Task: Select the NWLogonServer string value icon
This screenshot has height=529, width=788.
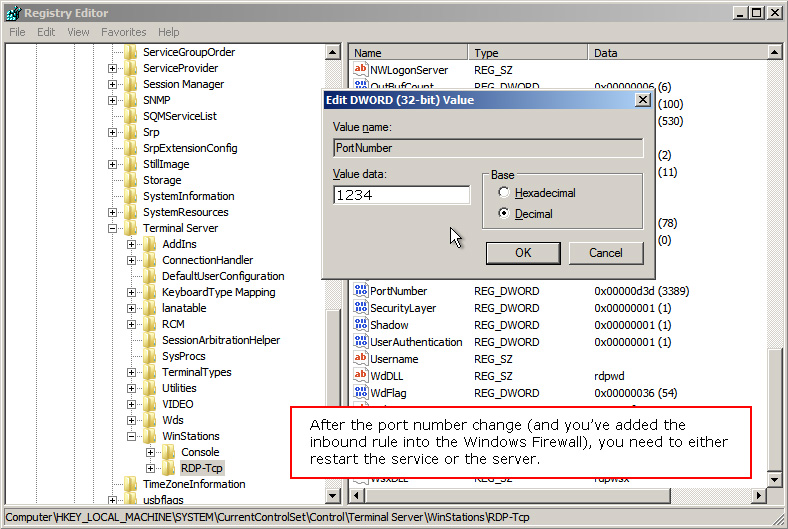Action: [360, 69]
